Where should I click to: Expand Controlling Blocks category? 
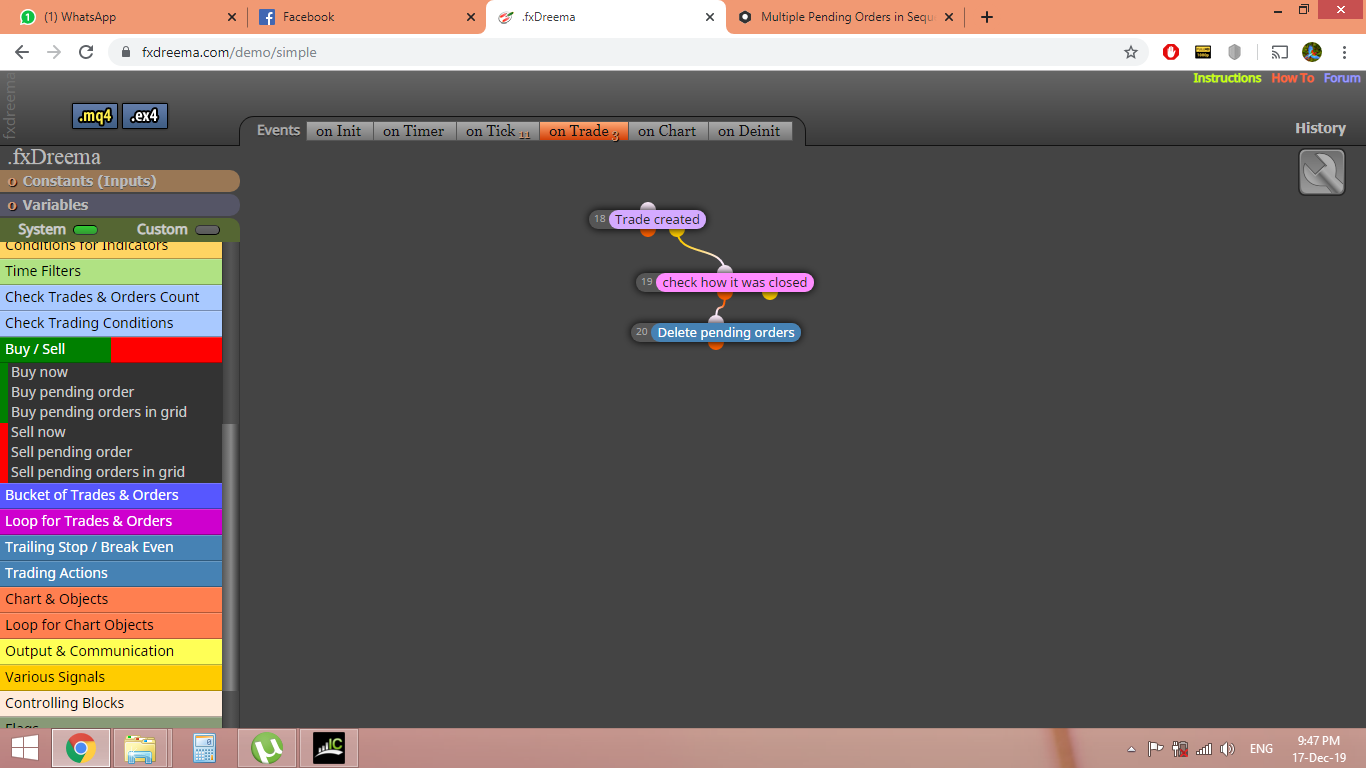click(111, 703)
